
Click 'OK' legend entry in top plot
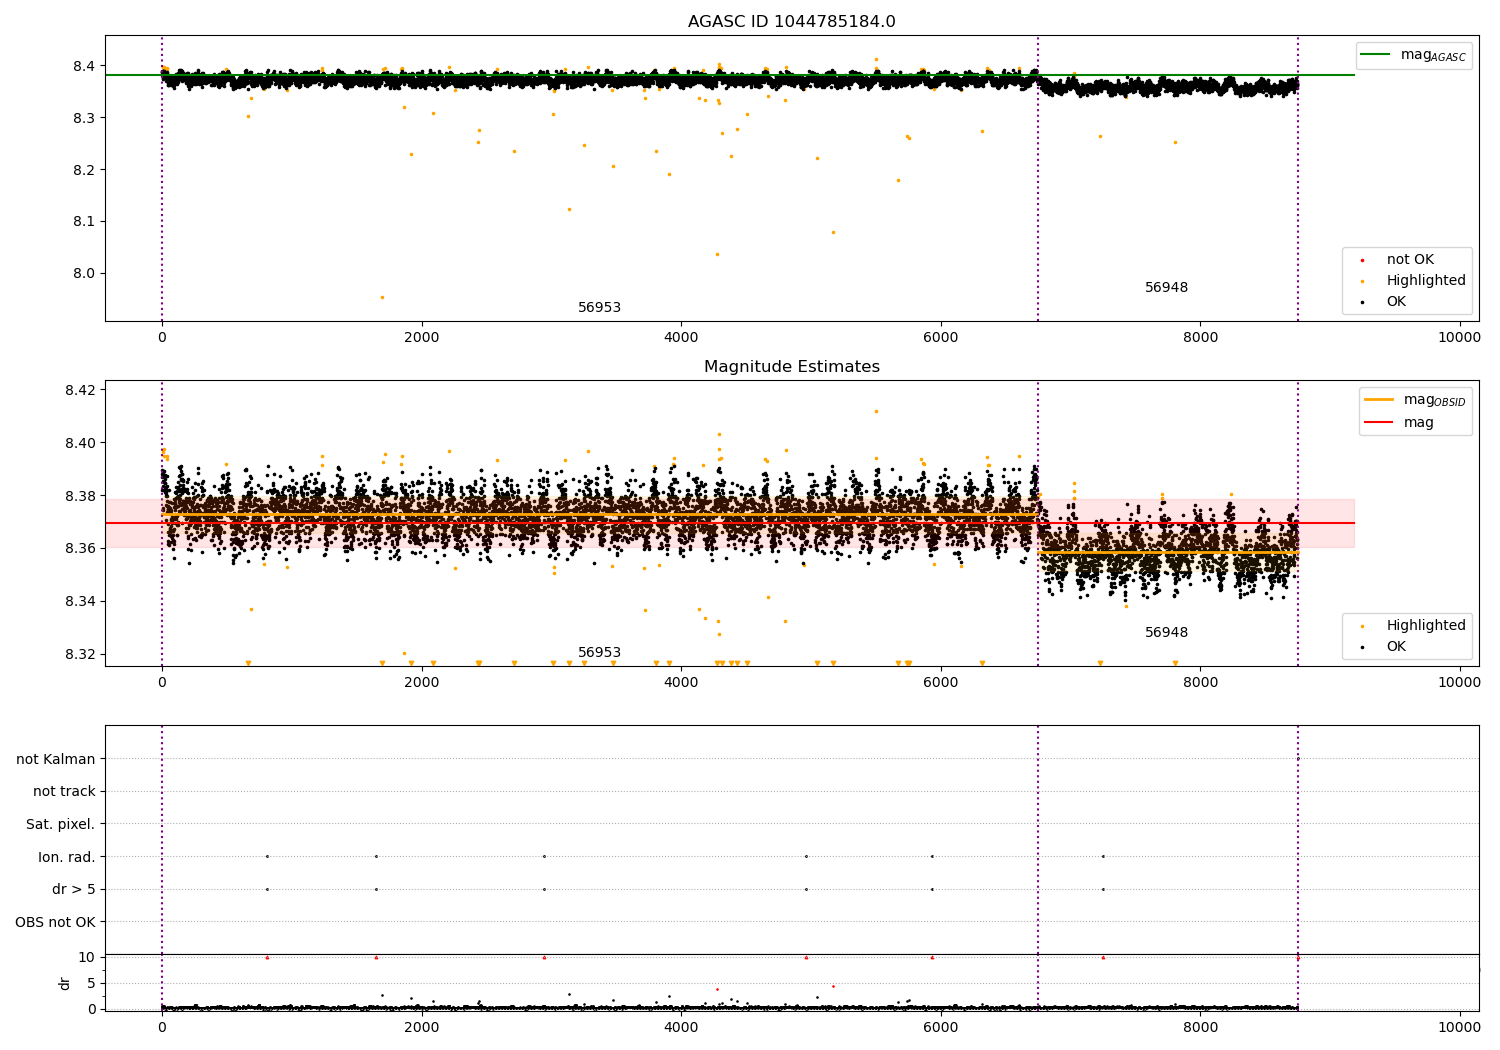(x=1395, y=302)
